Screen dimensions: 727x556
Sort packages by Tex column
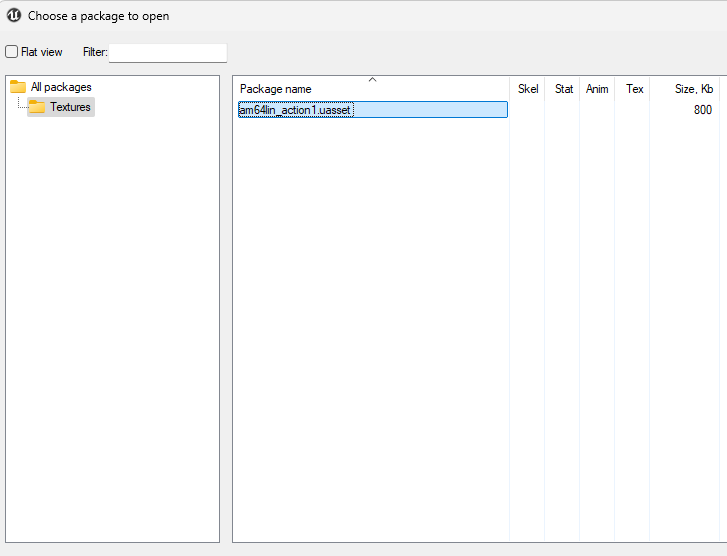[x=634, y=89]
